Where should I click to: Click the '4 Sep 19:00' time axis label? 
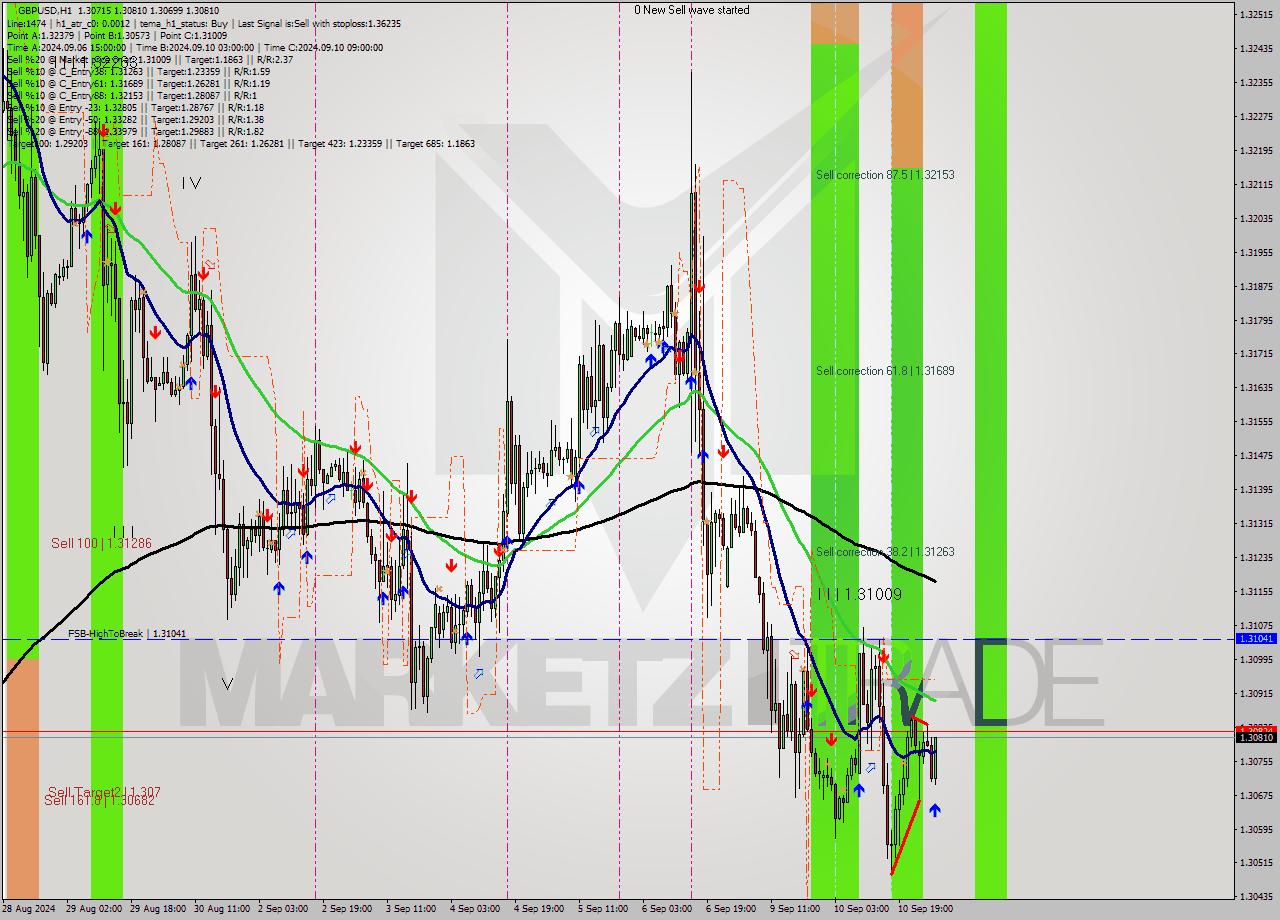click(x=539, y=909)
